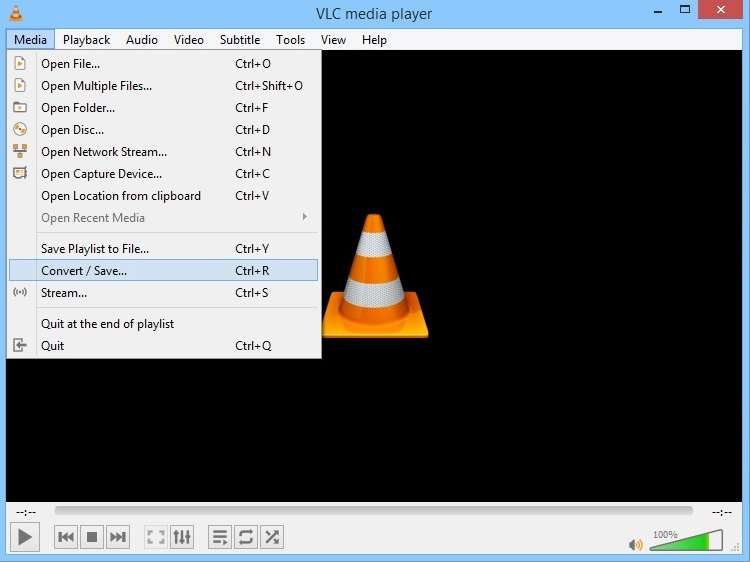
Task: Click the large VLC cone in video area
Action: (375, 275)
